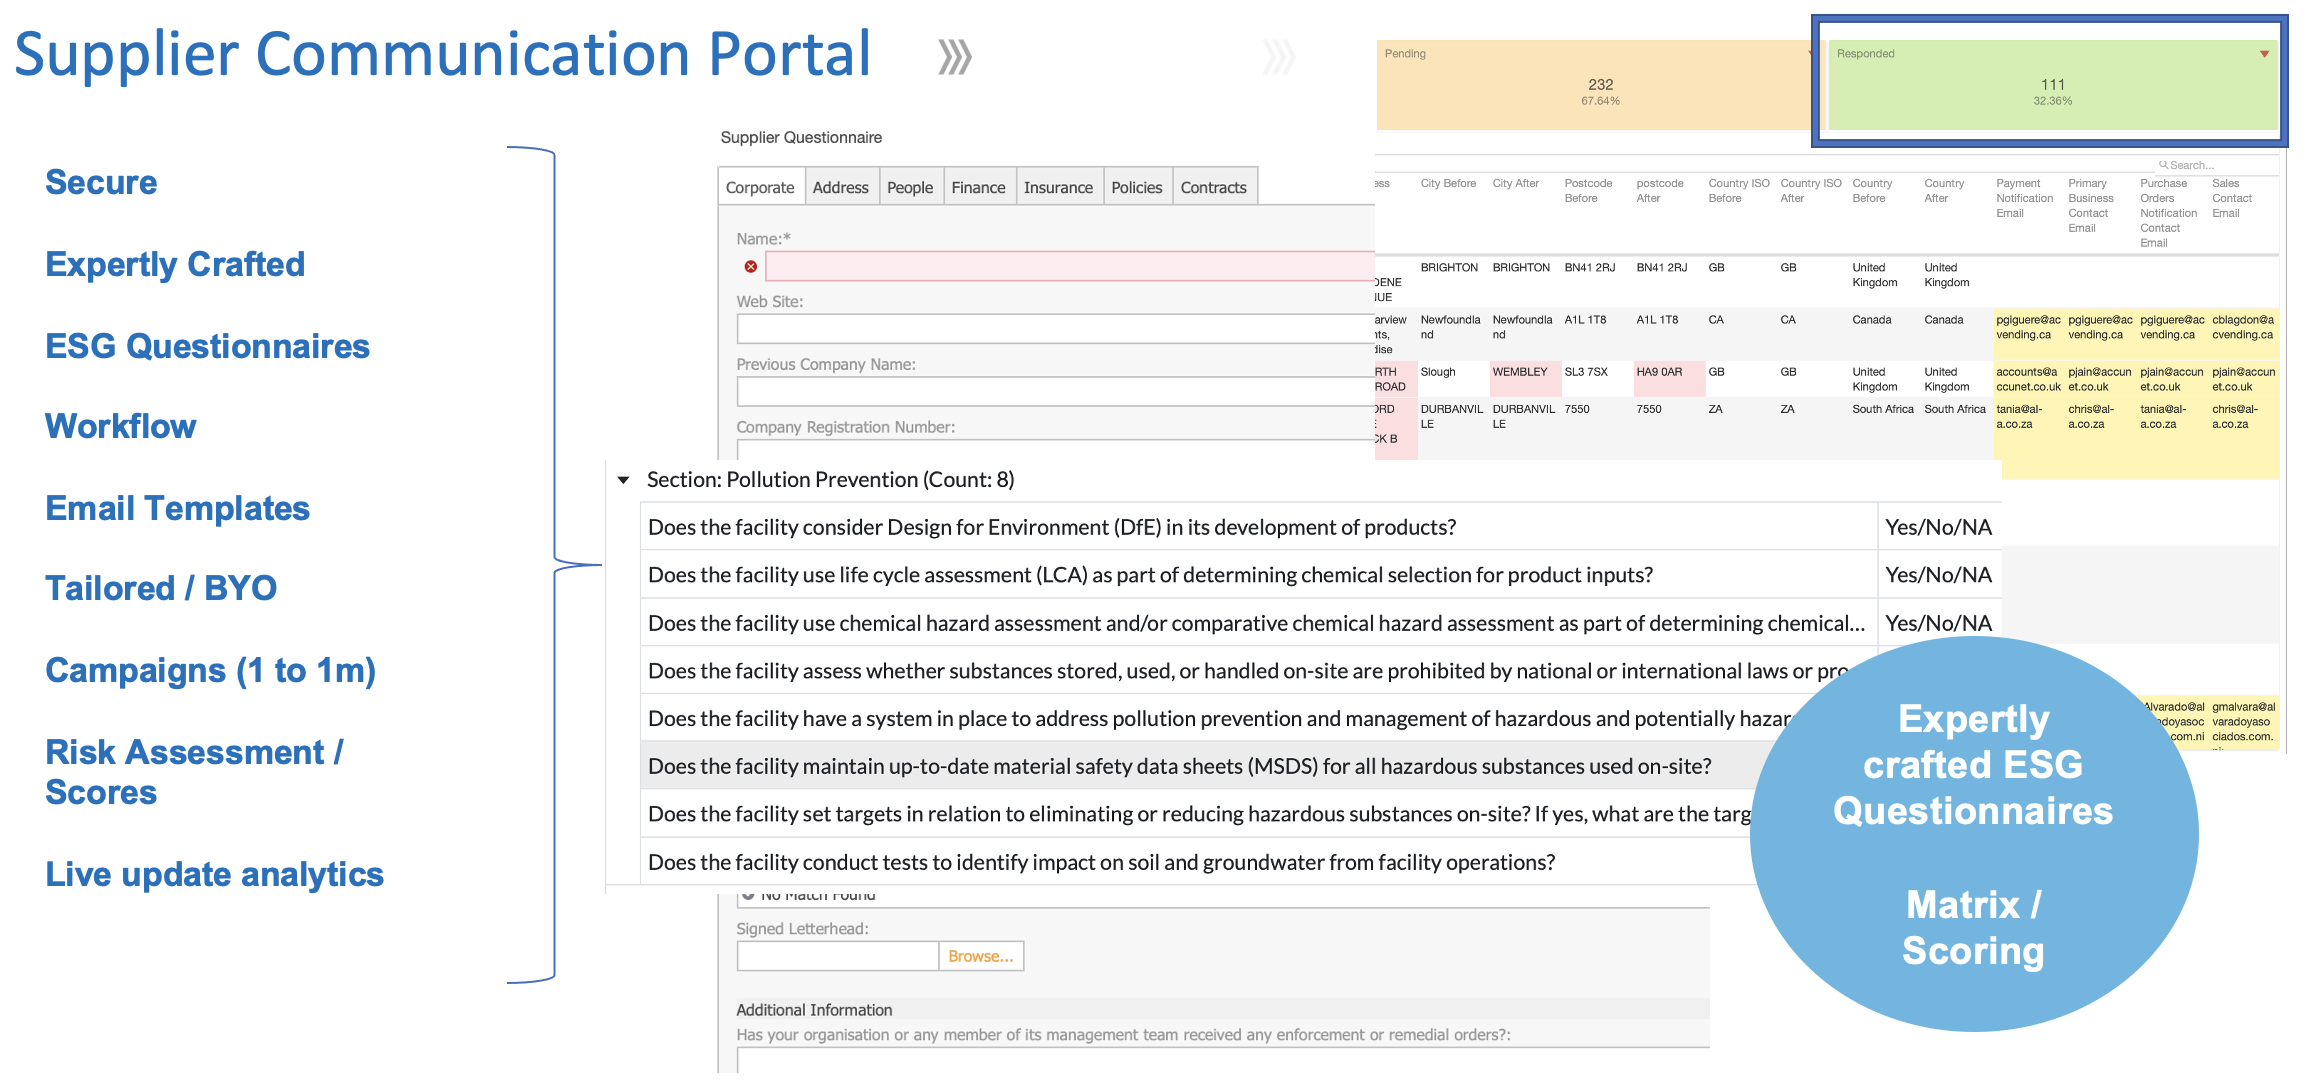Collapse the Pollution Prevention section
The image size is (2312, 1084).
pos(623,480)
